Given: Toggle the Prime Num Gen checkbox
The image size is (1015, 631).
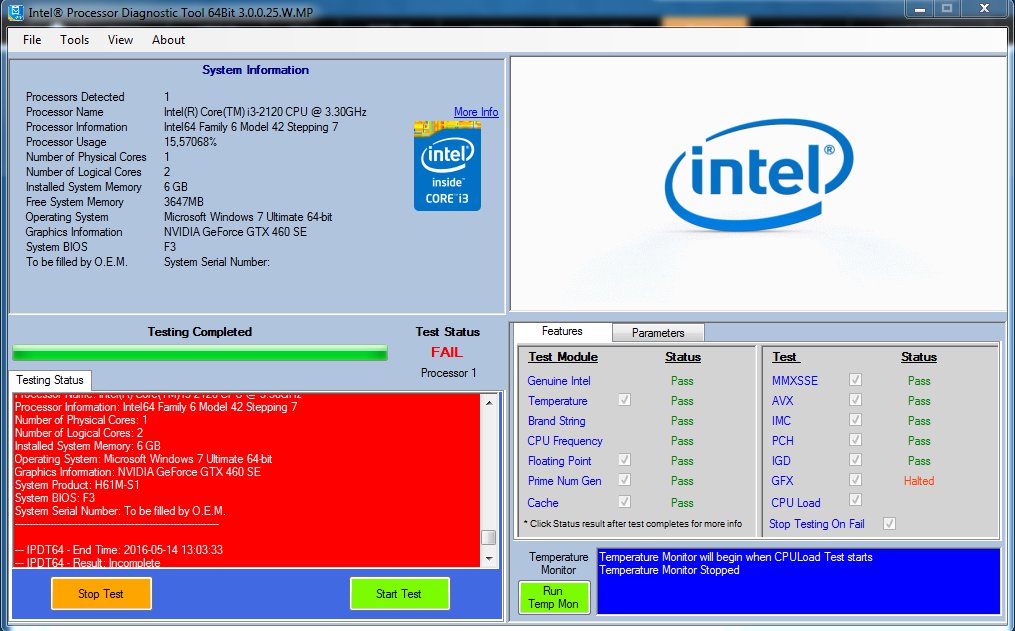Looking at the screenshot, I should pyautogui.click(x=624, y=480).
